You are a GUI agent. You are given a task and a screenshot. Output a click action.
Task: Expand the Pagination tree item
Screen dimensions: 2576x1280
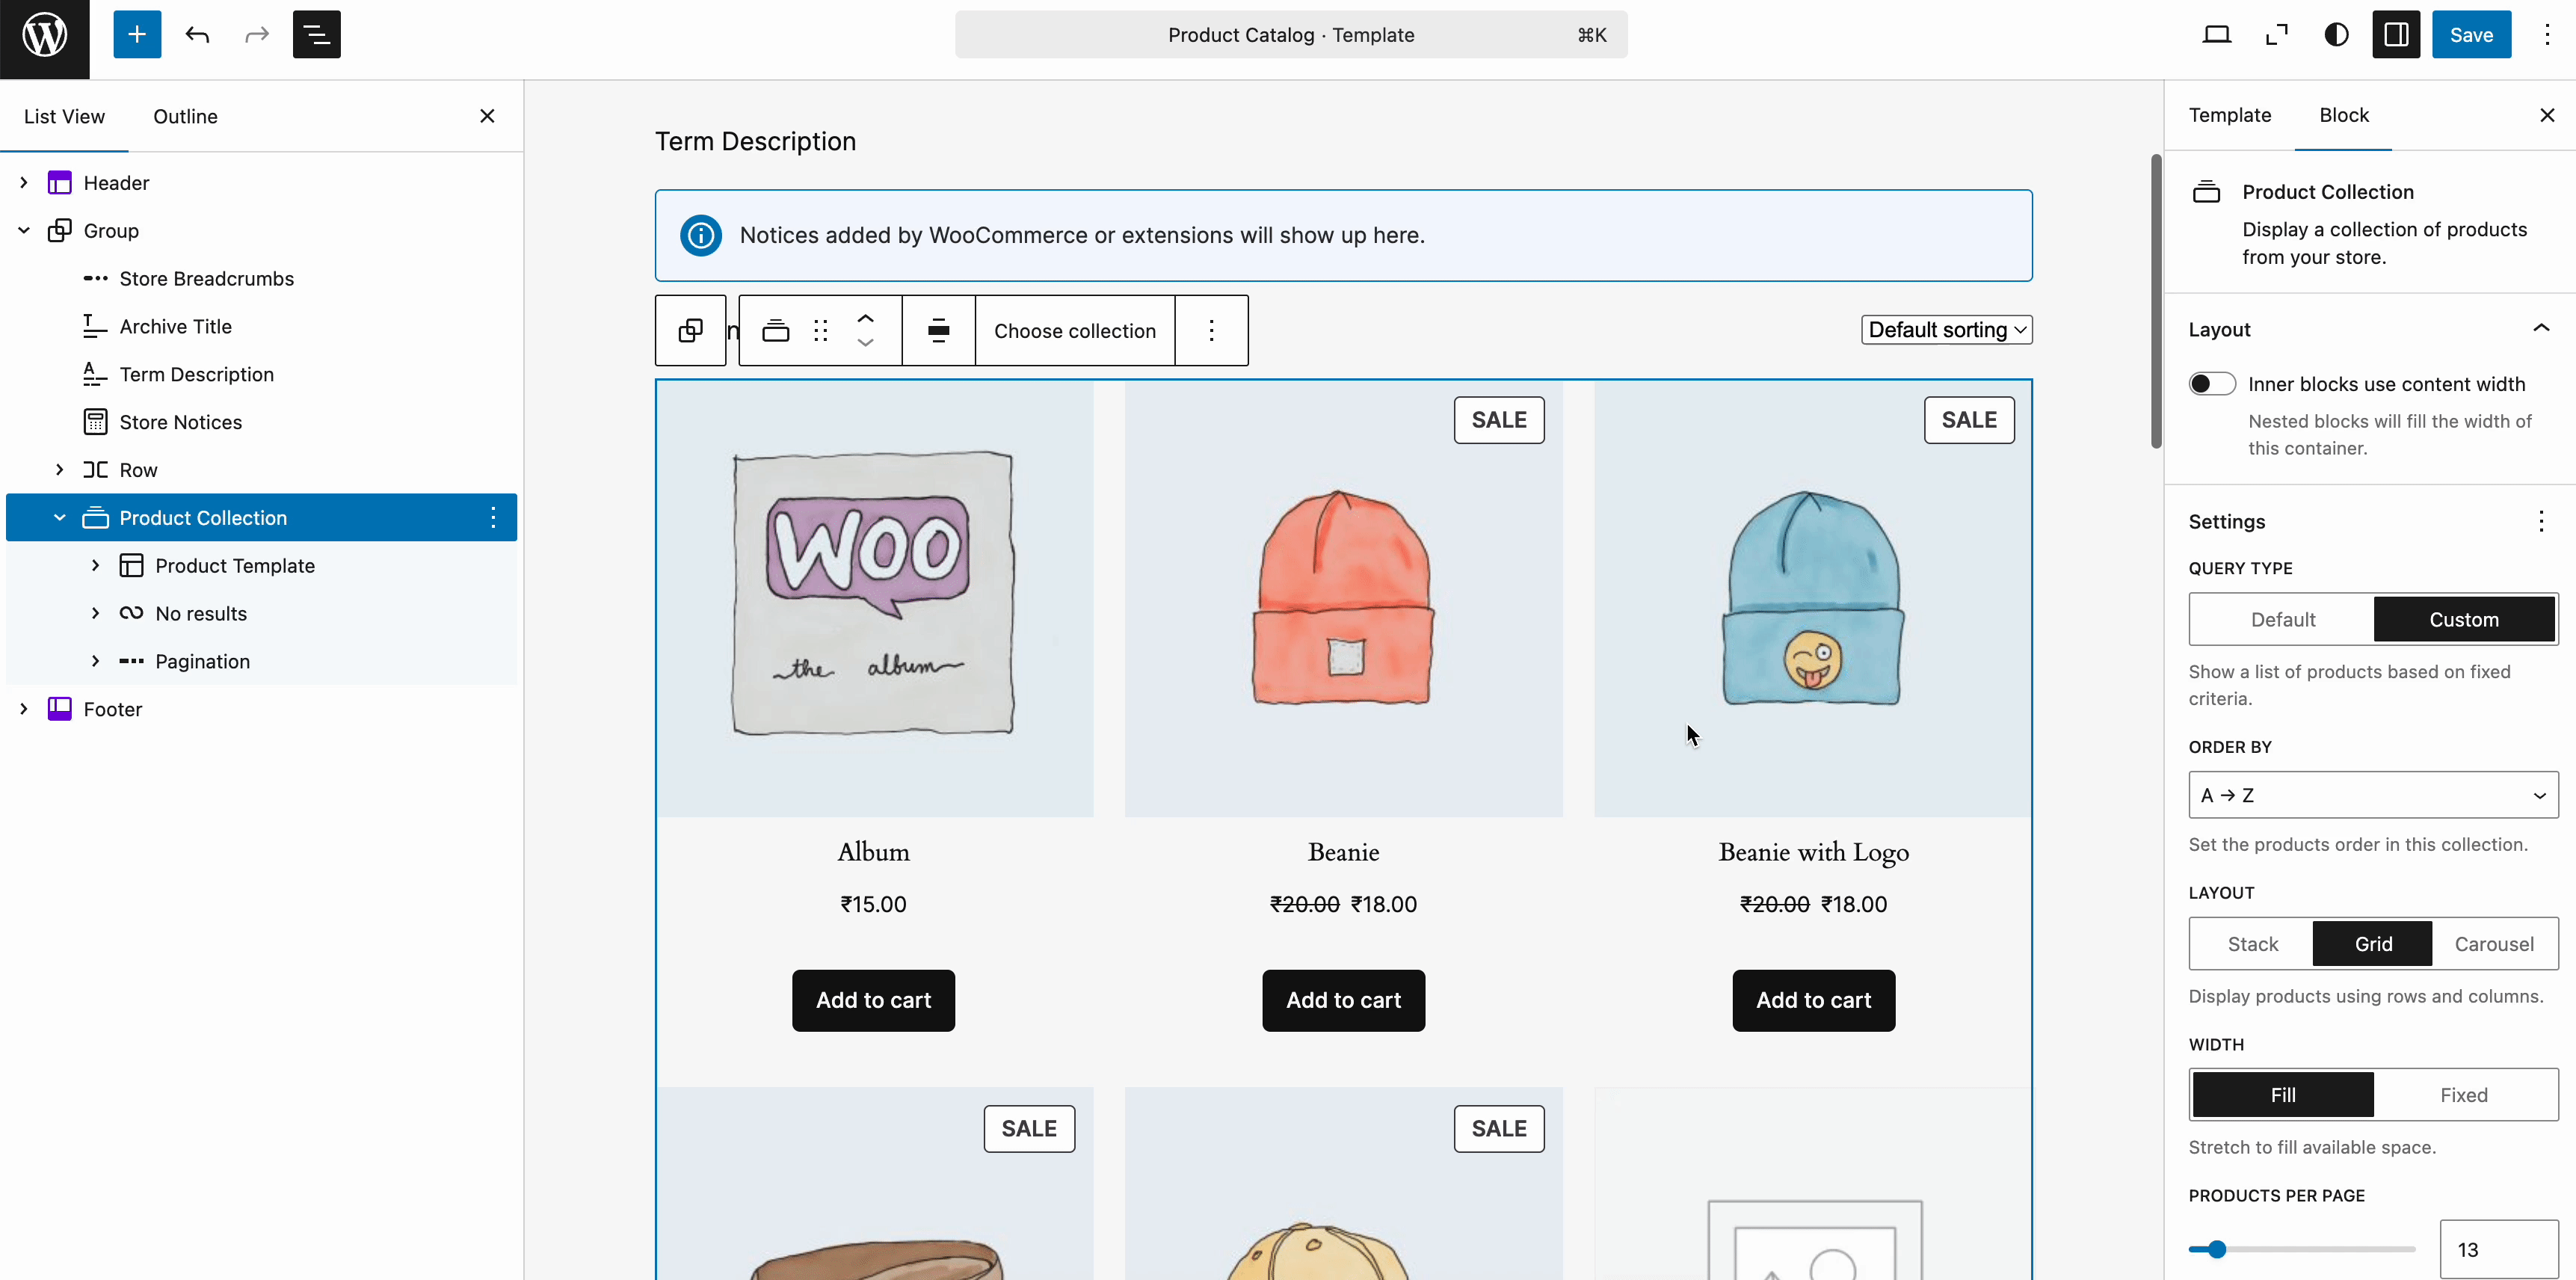coord(95,661)
